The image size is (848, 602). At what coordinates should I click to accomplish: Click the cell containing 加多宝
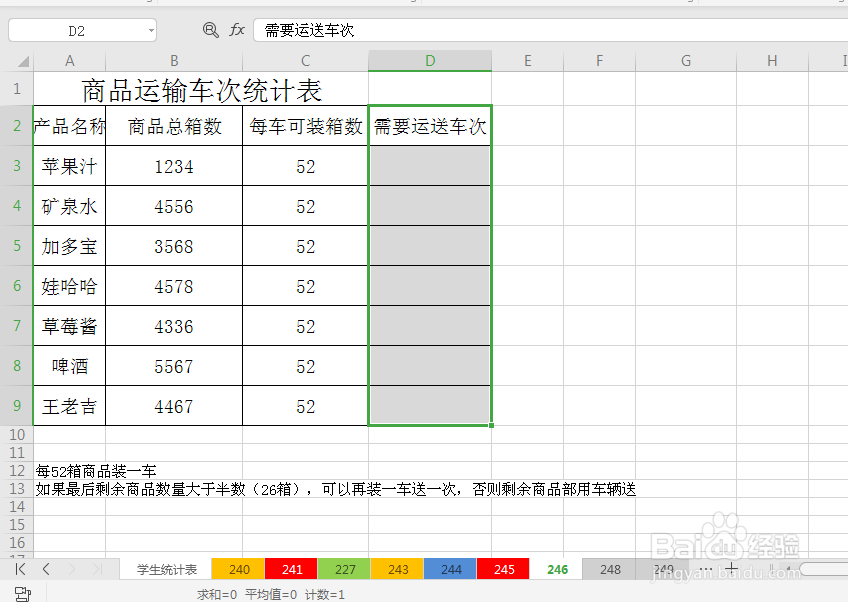point(70,246)
